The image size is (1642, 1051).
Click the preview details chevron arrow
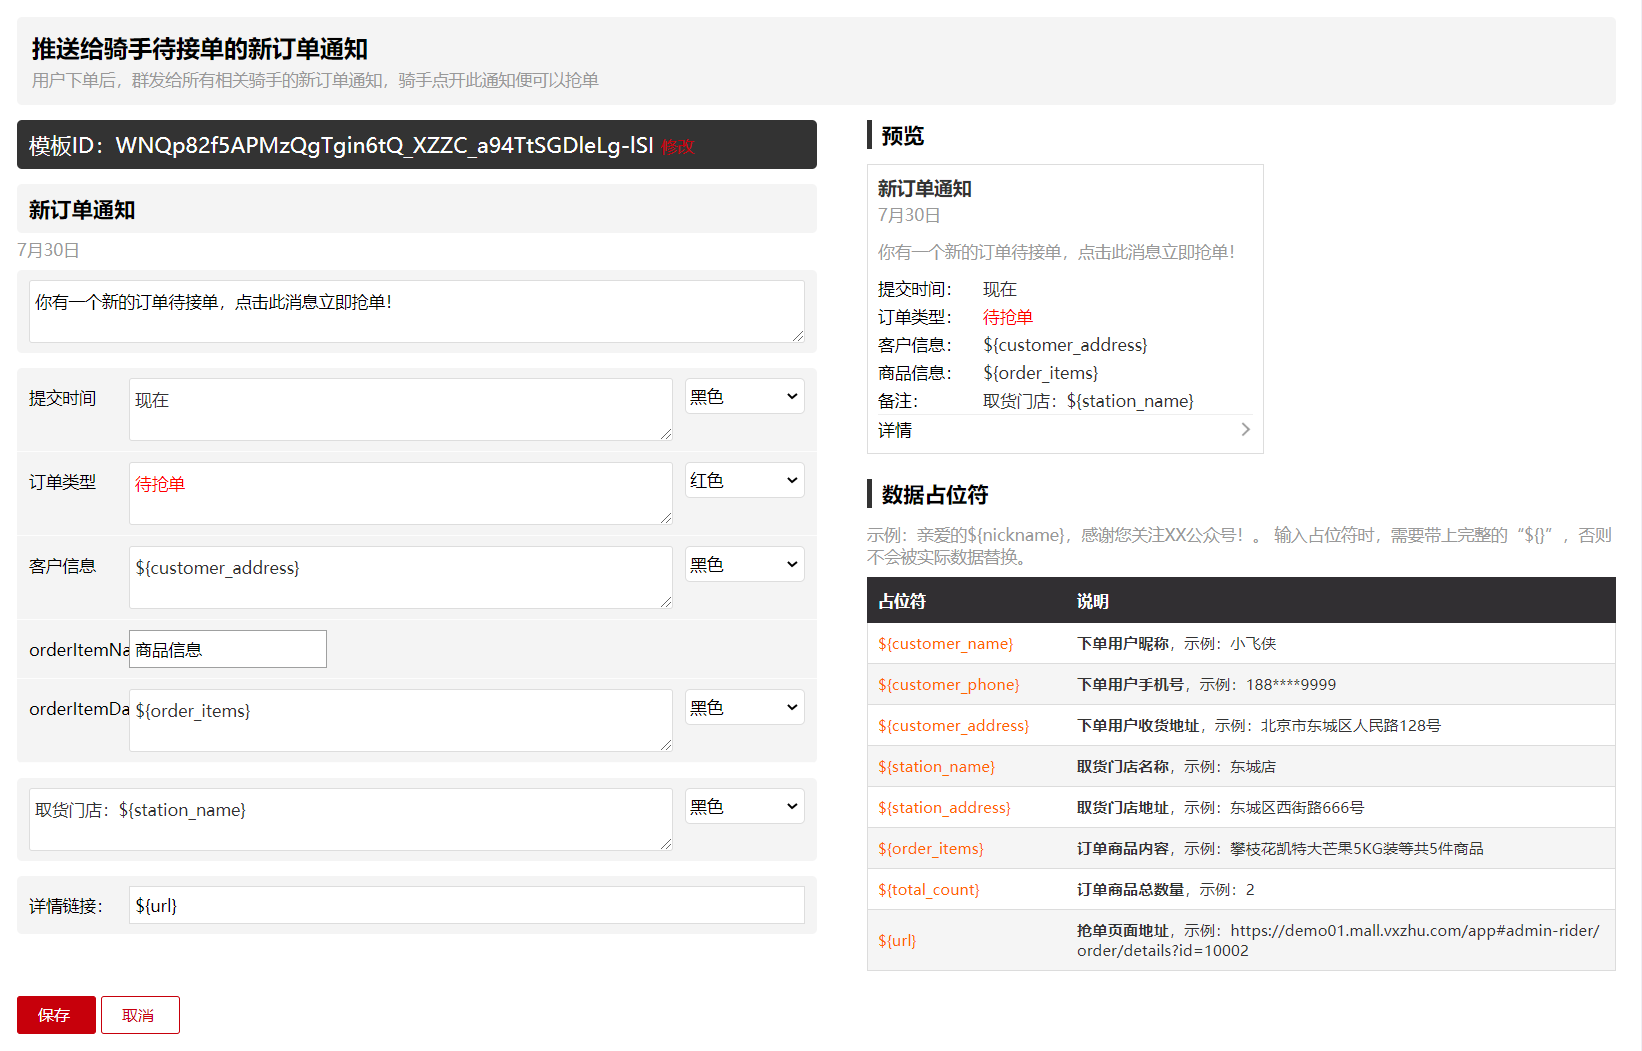click(1245, 430)
